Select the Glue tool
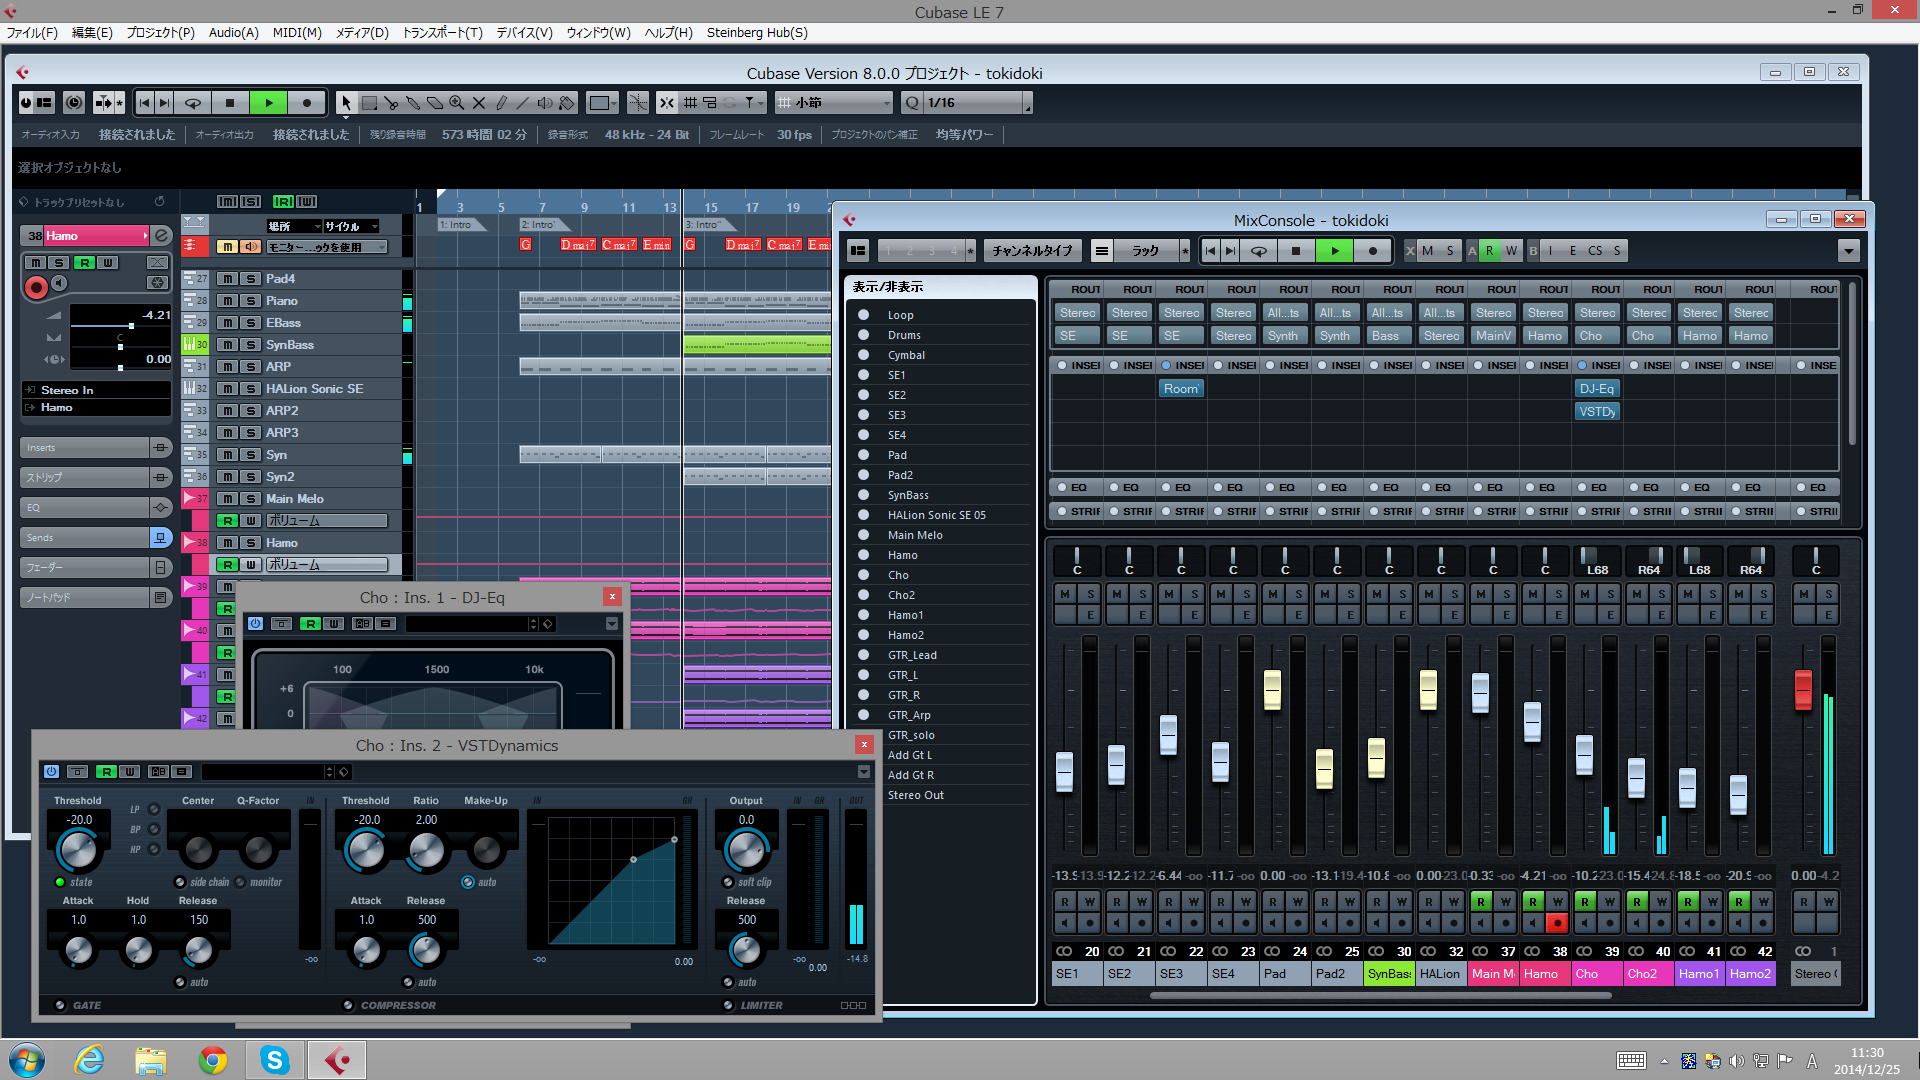The width and height of the screenshot is (1920, 1080). pyautogui.click(x=413, y=103)
